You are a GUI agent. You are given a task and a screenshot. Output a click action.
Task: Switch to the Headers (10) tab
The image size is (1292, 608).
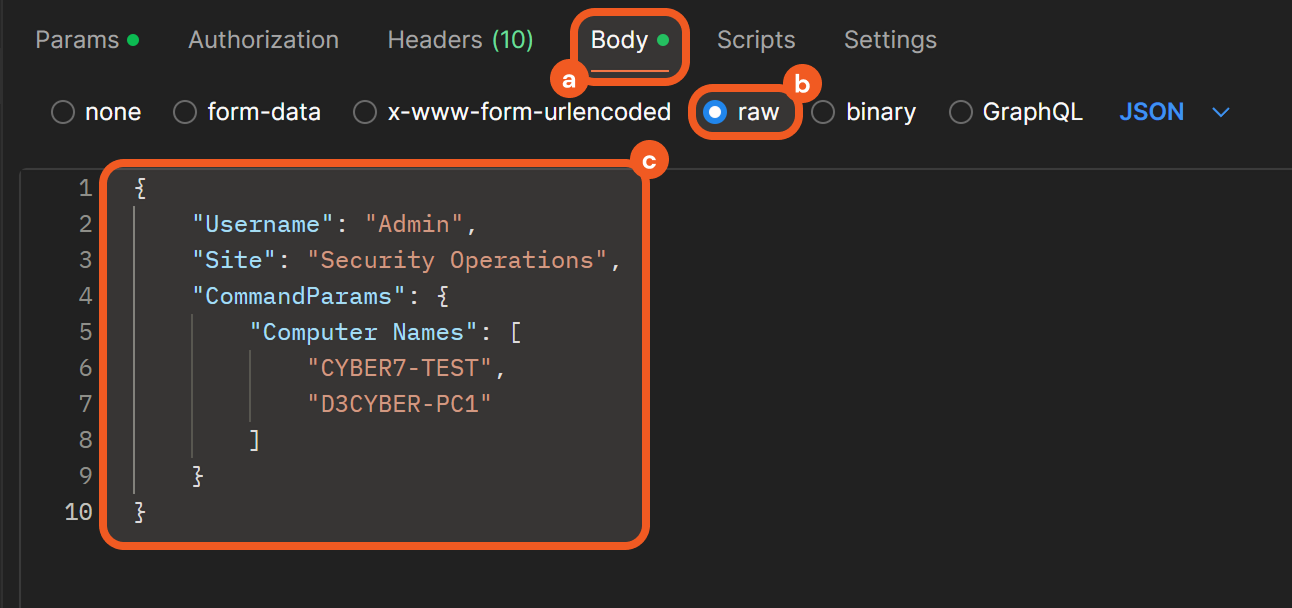(460, 40)
